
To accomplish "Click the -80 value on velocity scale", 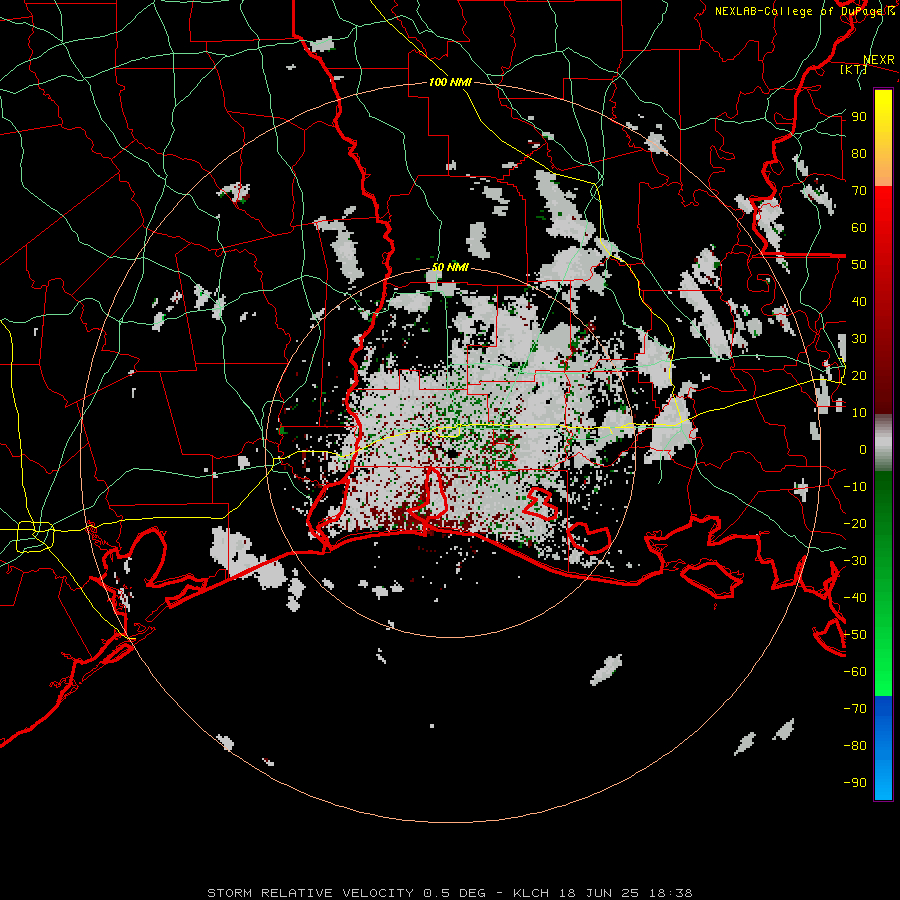I will click(x=855, y=746).
